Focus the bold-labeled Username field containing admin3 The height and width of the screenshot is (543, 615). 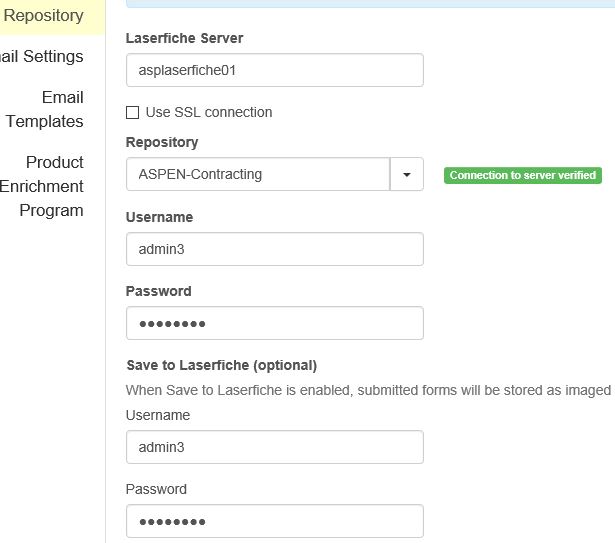click(274, 249)
